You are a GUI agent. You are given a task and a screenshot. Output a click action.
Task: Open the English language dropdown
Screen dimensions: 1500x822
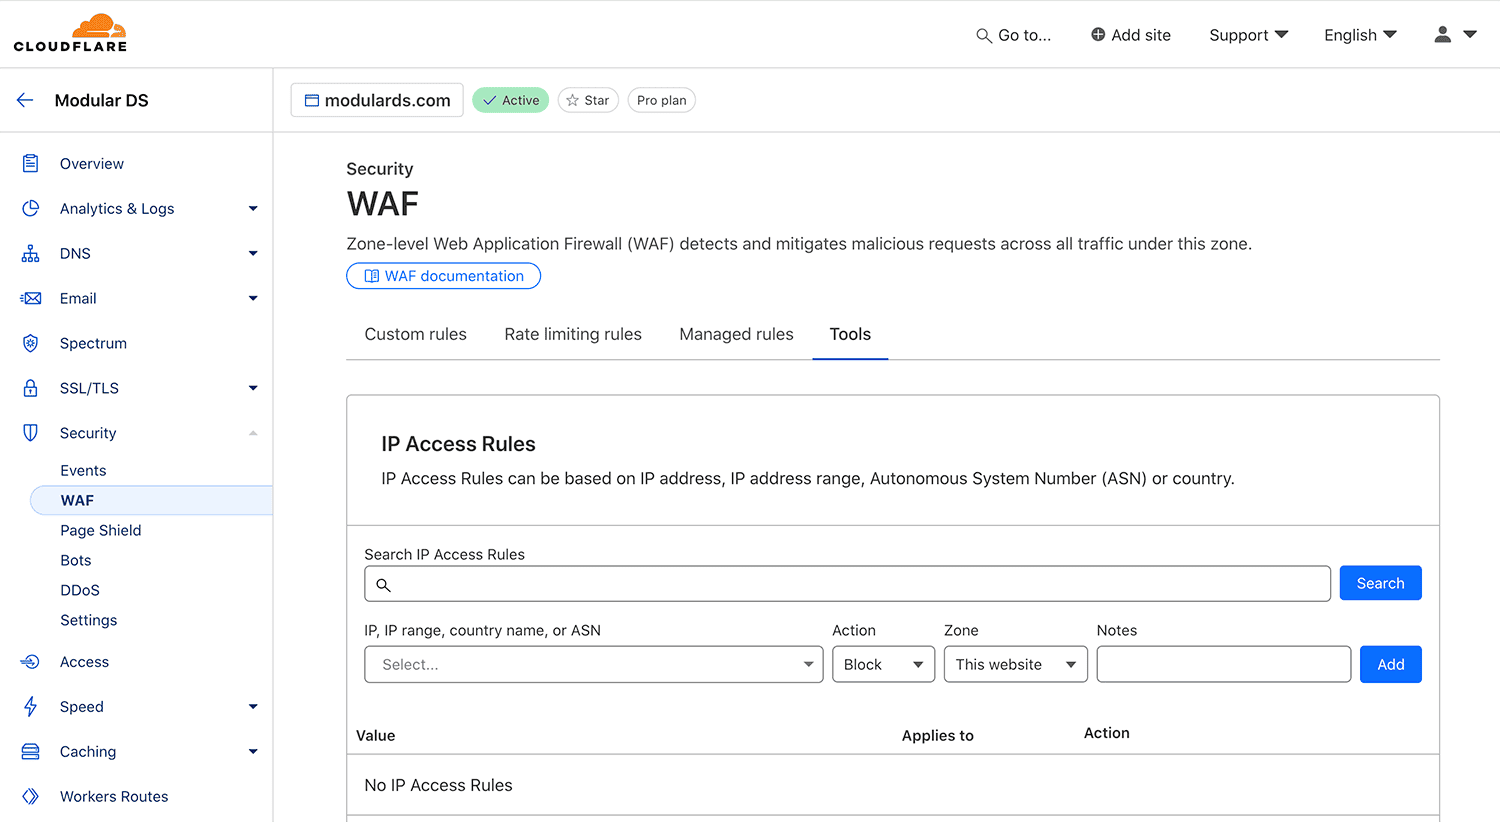click(x=1360, y=35)
